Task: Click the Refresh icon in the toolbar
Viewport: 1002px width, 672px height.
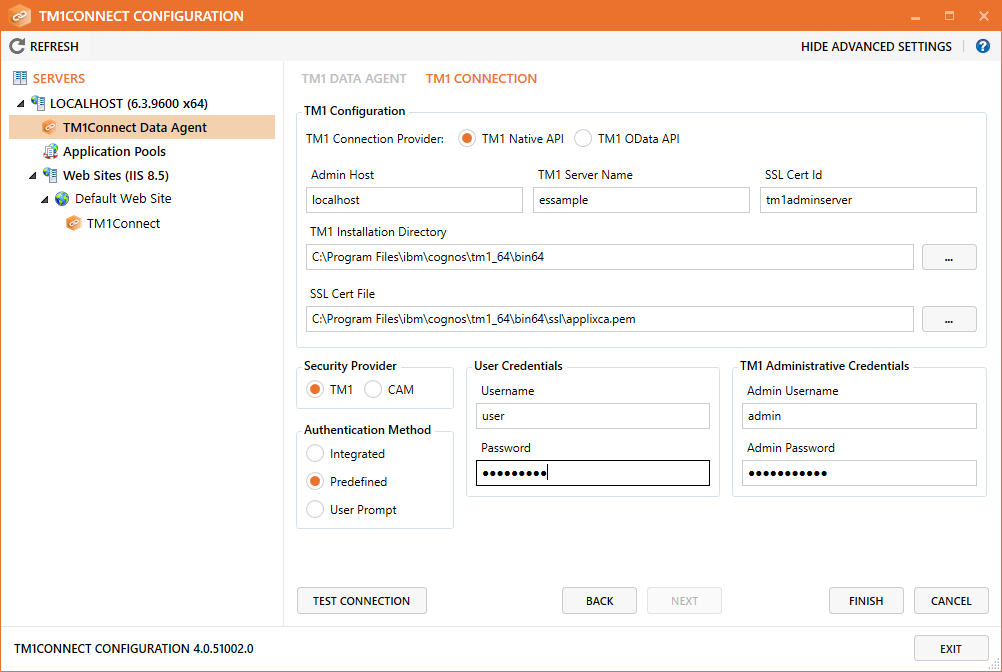Action: point(17,46)
